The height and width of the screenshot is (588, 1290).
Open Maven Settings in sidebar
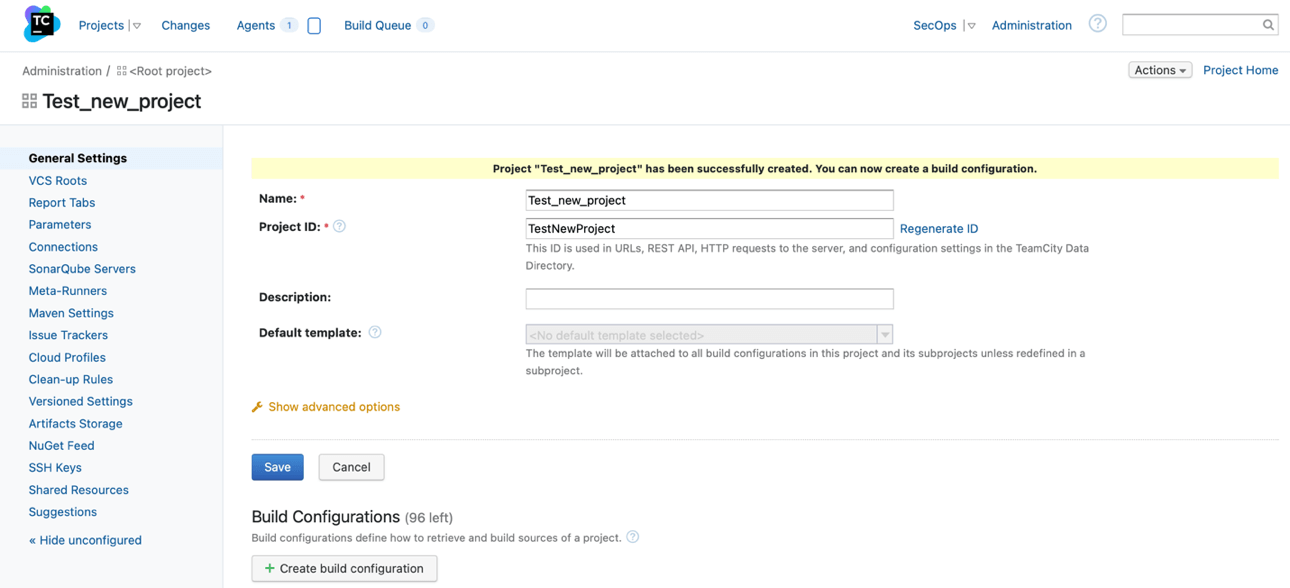(x=71, y=313)
